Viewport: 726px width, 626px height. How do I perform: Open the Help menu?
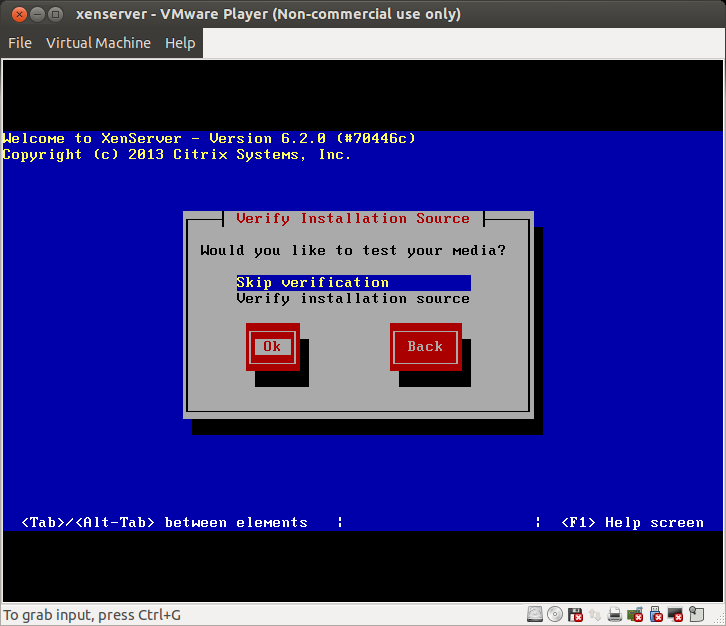point(180,43)
